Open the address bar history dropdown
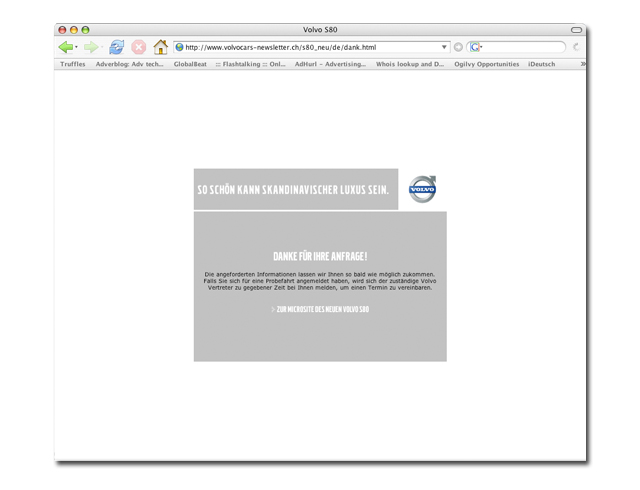The width and height of the screenshot is (640, 490). click(x=445, y=47)
